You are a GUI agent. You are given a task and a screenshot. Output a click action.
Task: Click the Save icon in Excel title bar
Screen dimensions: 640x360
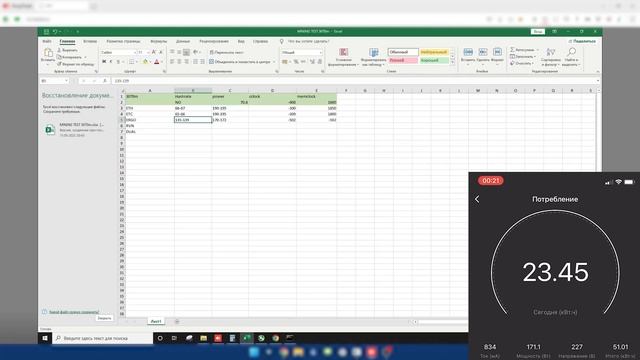pyautogui.click(x=46, y=31)
